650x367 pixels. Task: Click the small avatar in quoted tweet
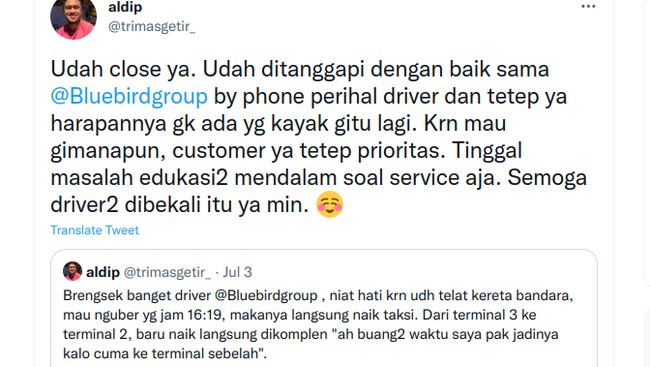click(72, 271)
